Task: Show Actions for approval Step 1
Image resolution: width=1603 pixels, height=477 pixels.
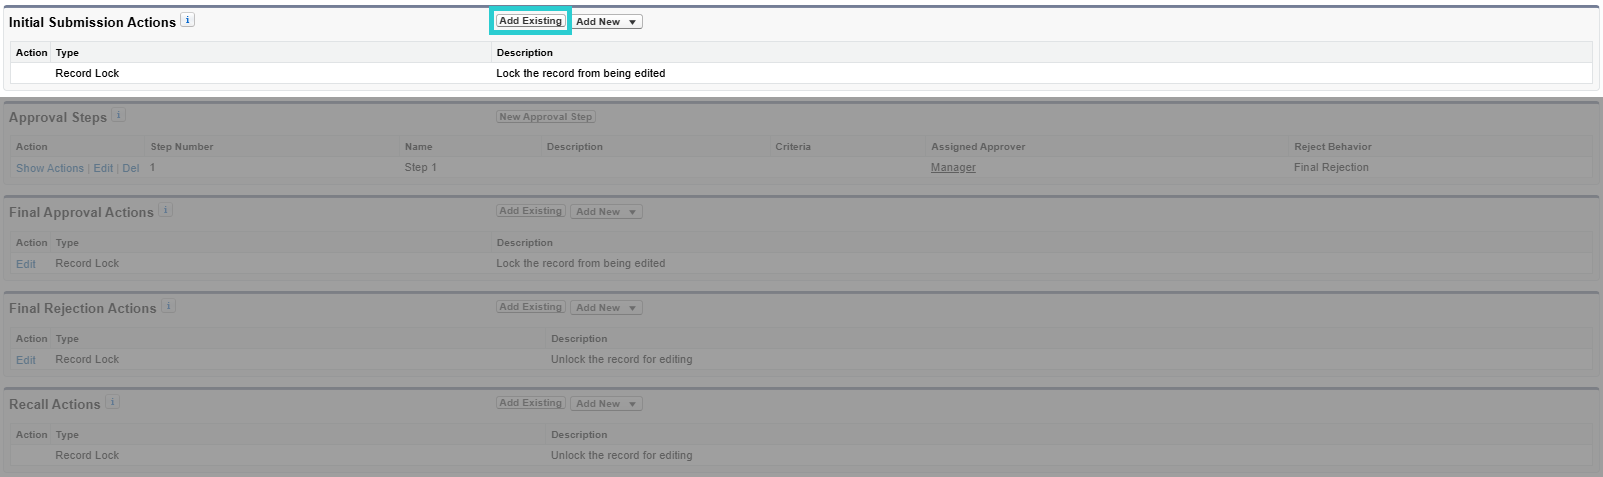Action: click(x=50, y=168)
